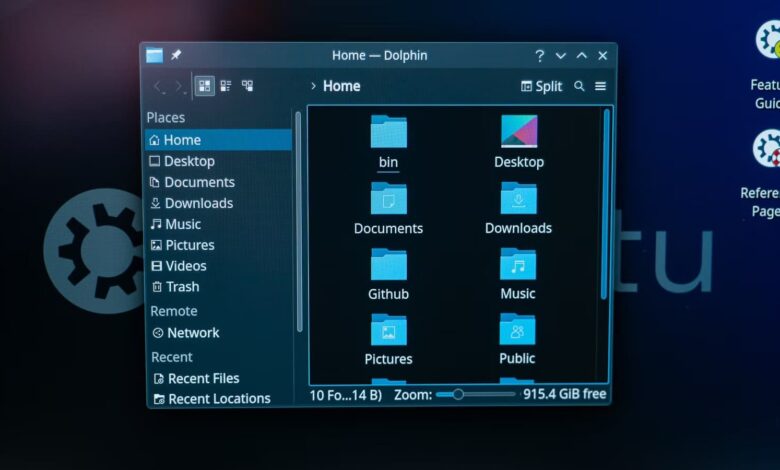This screenshot has height=470, width=780.
Task: Select the Downloads folder icon in file view
Action: (x=518, y=197)
